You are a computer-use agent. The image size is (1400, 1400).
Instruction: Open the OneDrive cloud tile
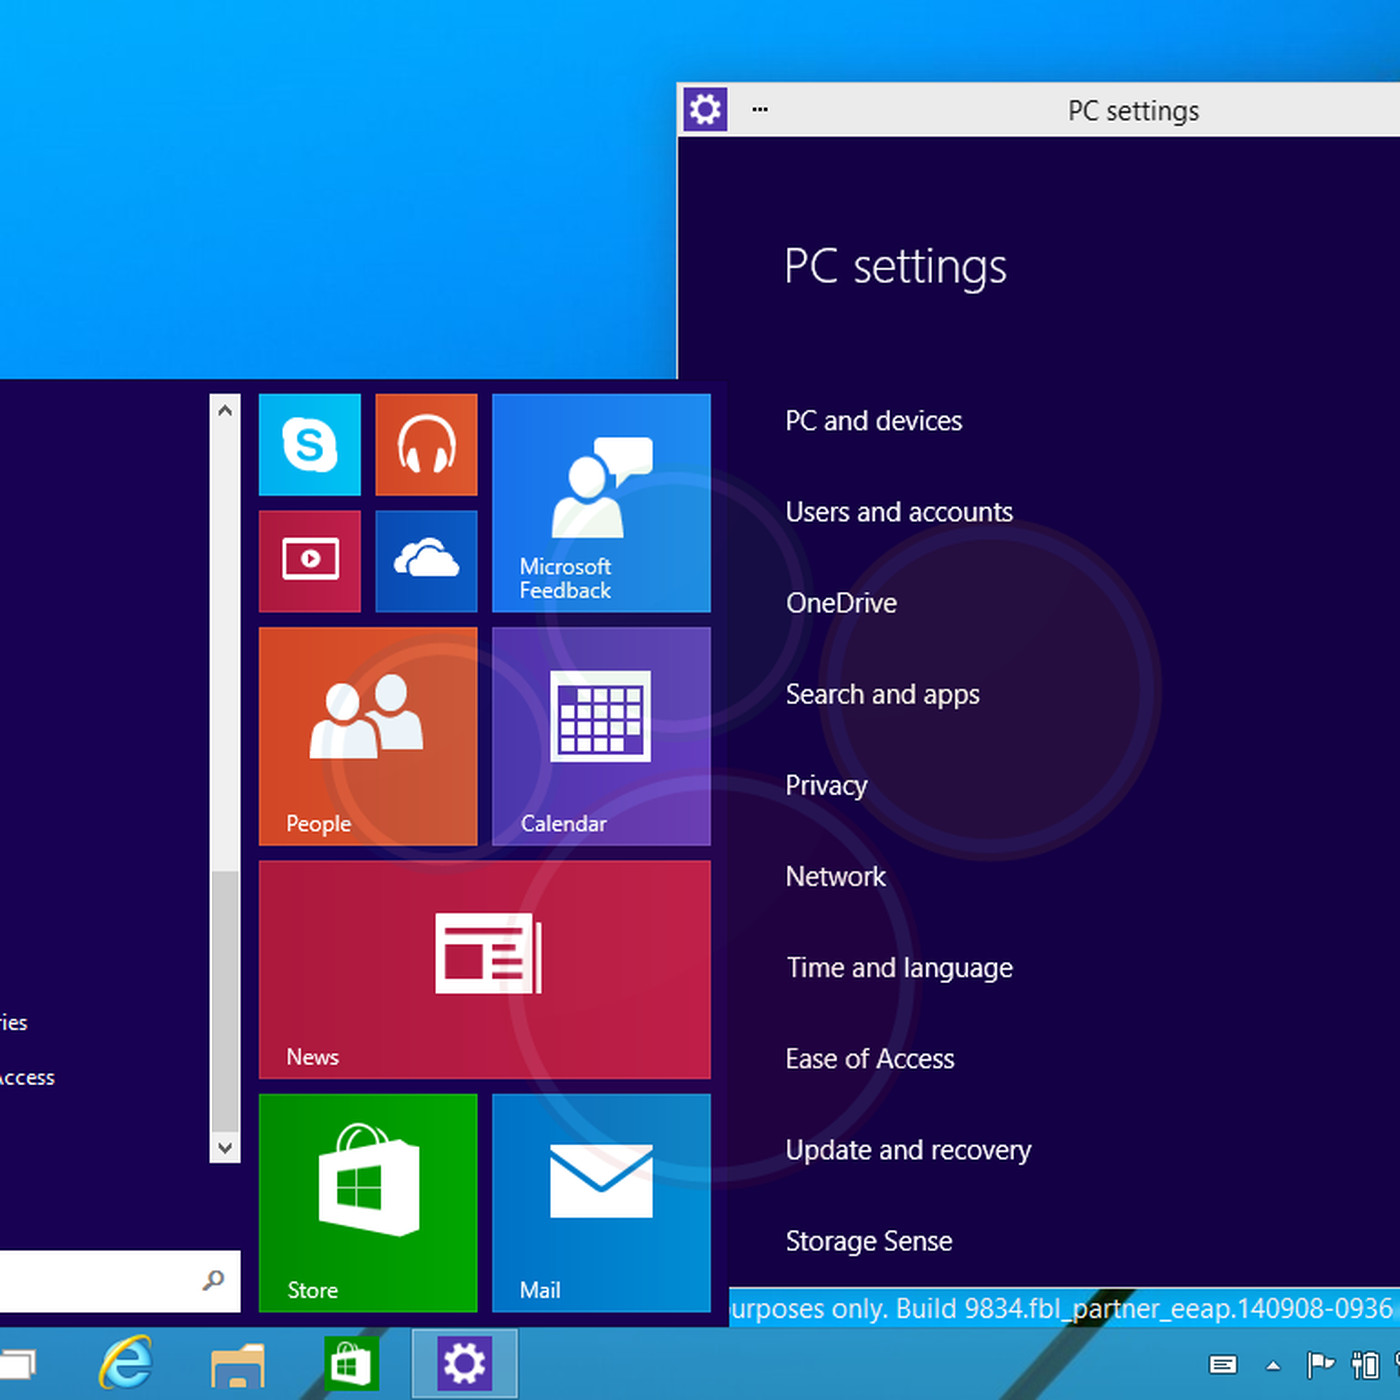click(x=426, y=561)
